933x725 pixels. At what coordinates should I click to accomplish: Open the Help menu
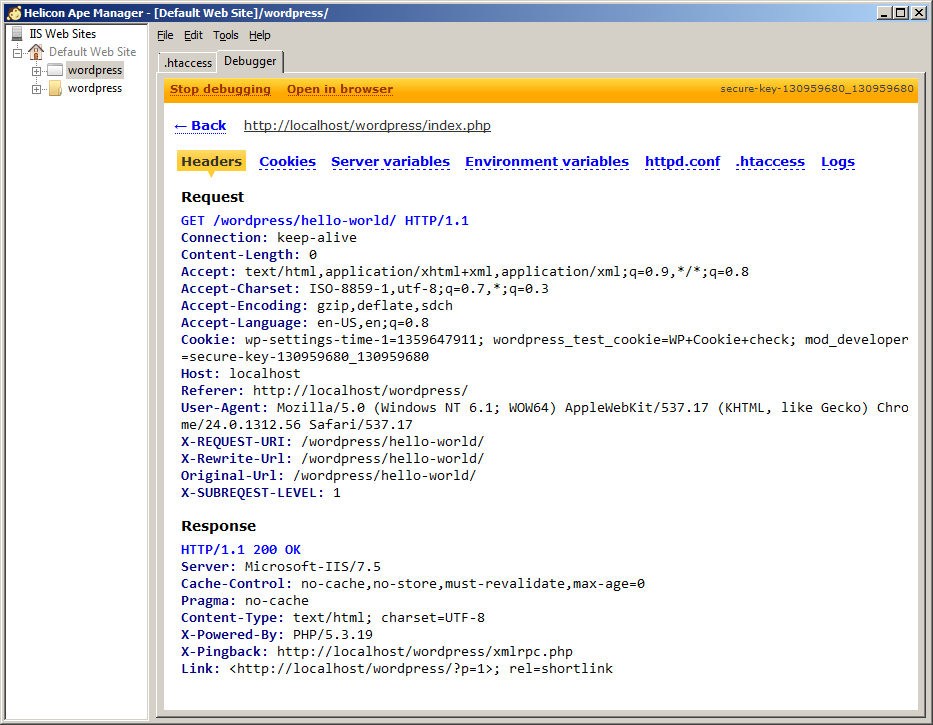[x=259, y=35]
